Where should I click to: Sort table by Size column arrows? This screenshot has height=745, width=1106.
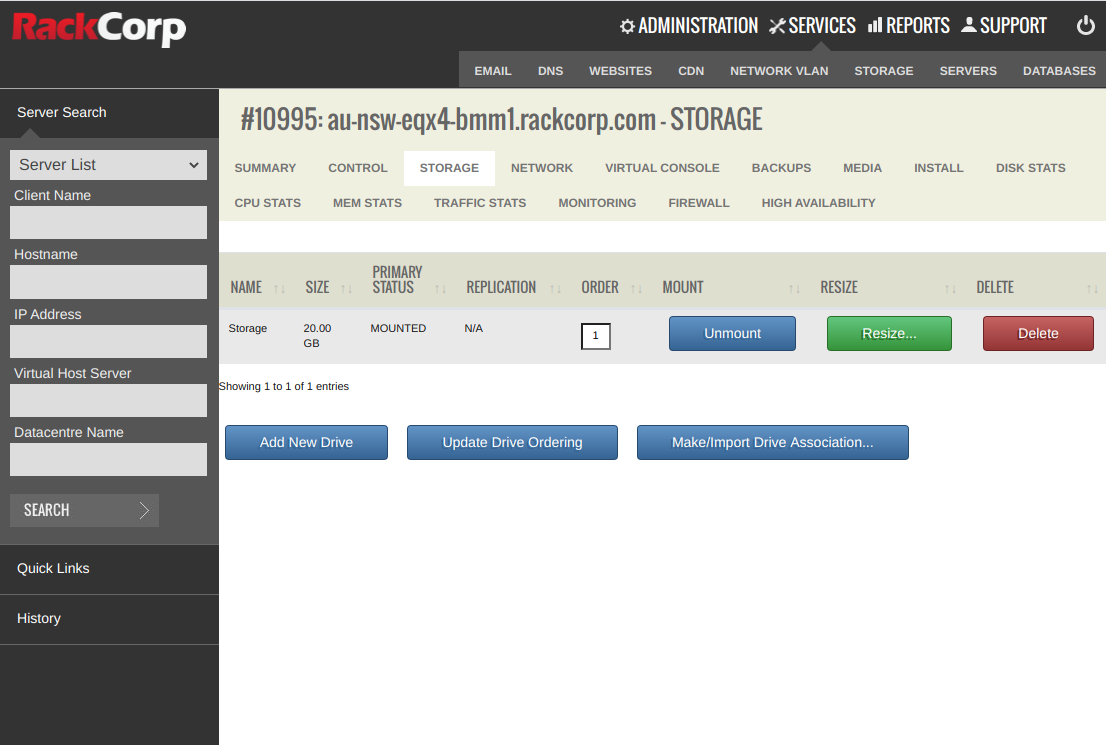pos(346,289)
